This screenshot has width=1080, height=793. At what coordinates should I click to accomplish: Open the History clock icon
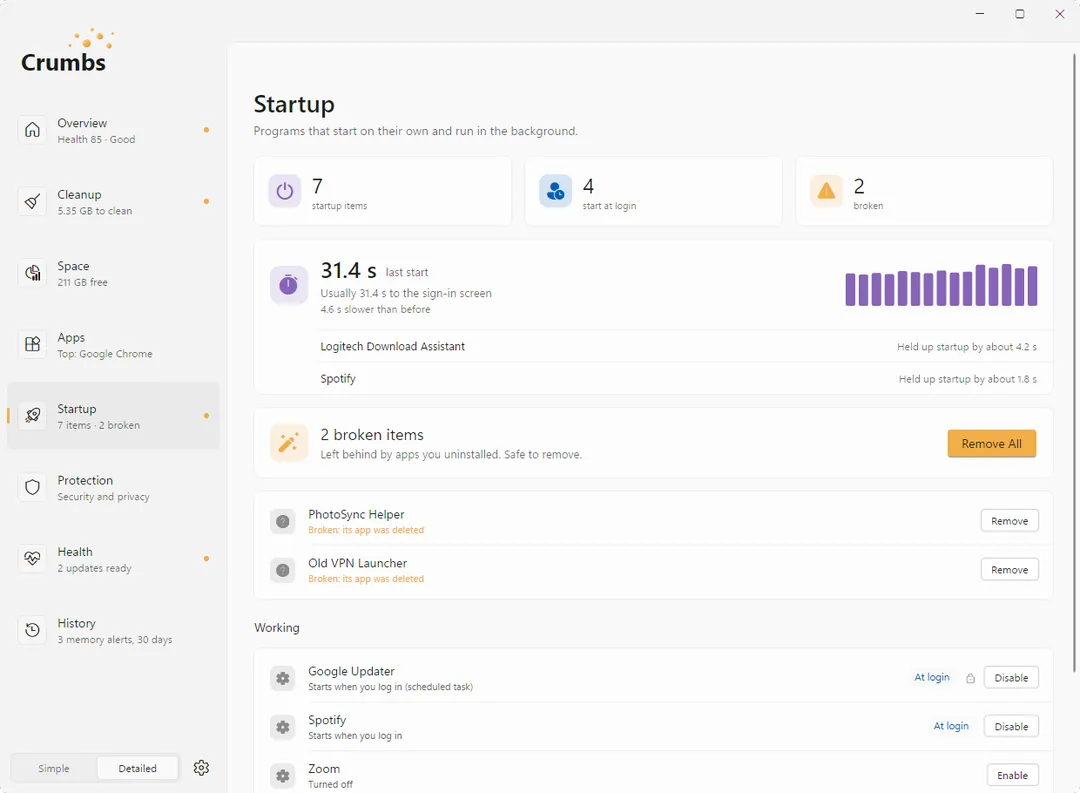(32, 630)
